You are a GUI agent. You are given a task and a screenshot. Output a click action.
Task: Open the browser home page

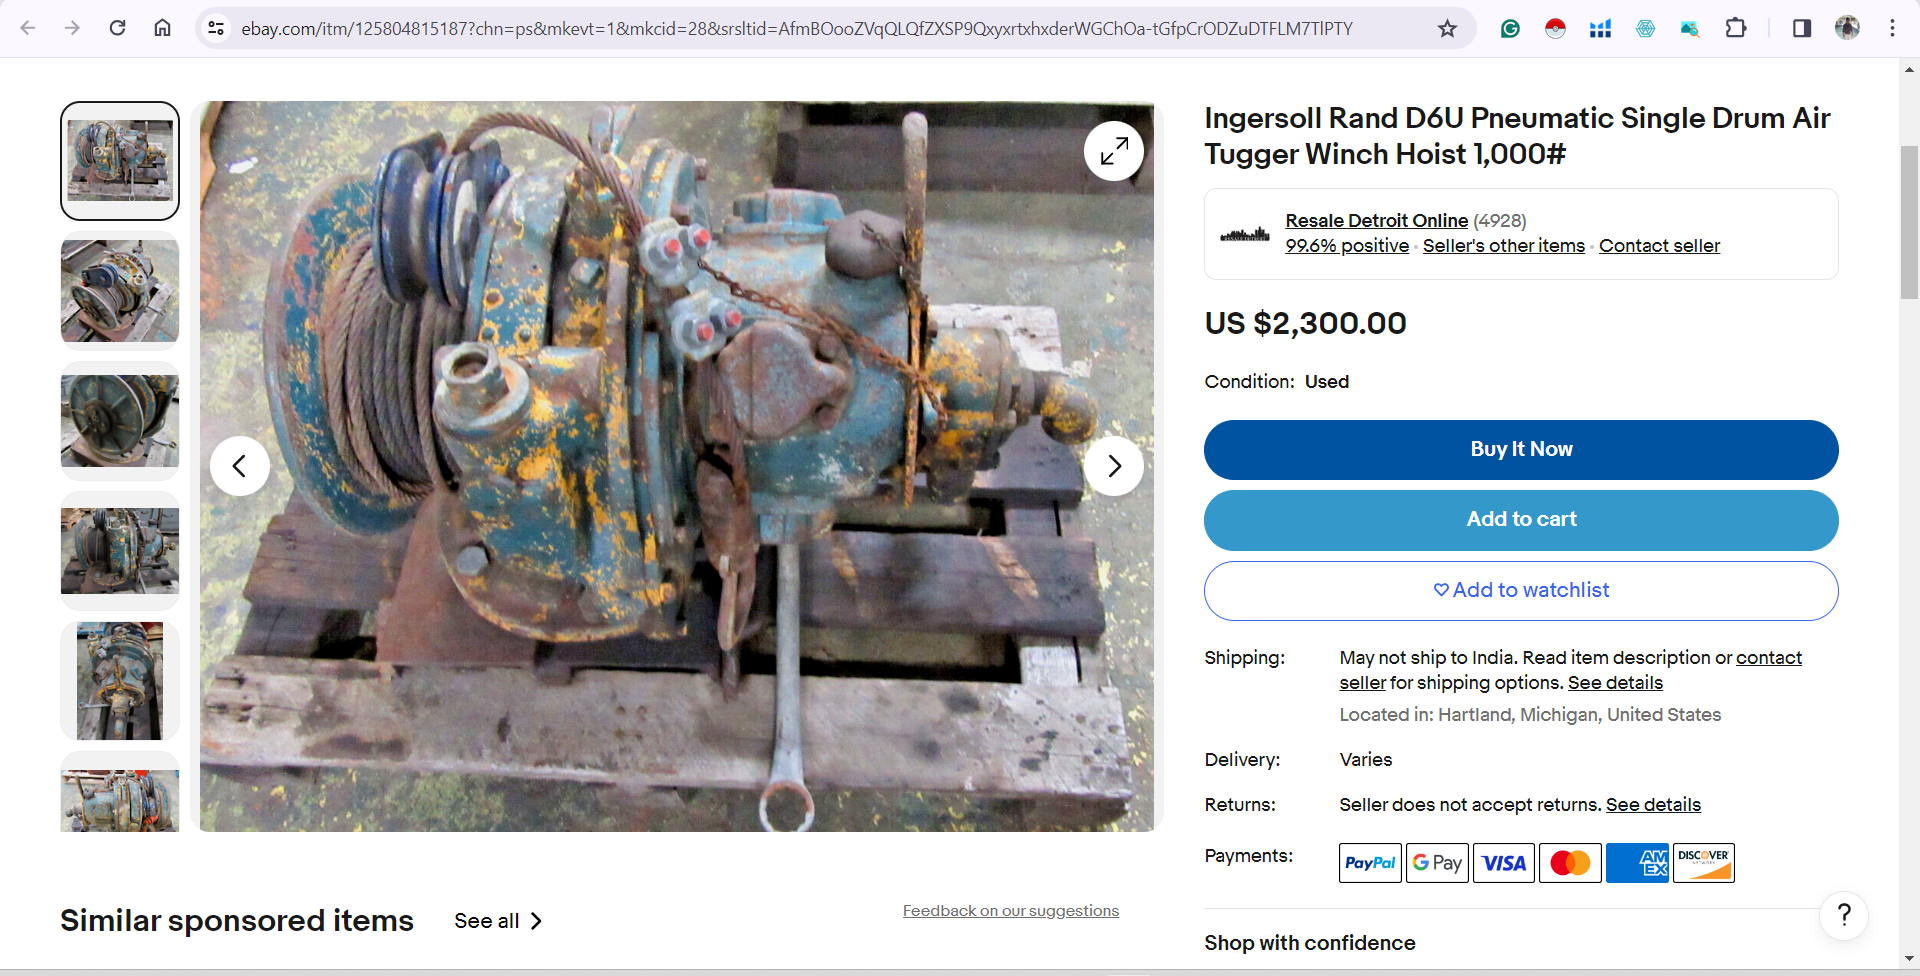[x=162, y=28]
